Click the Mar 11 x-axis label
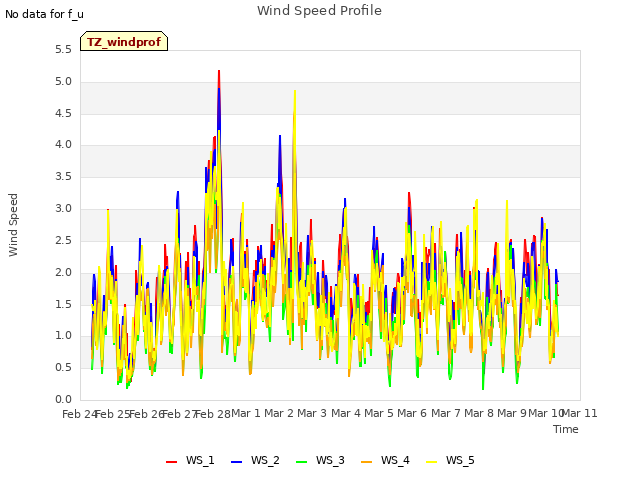Screen dimensions: 640x480 click(x=580, y=413)
